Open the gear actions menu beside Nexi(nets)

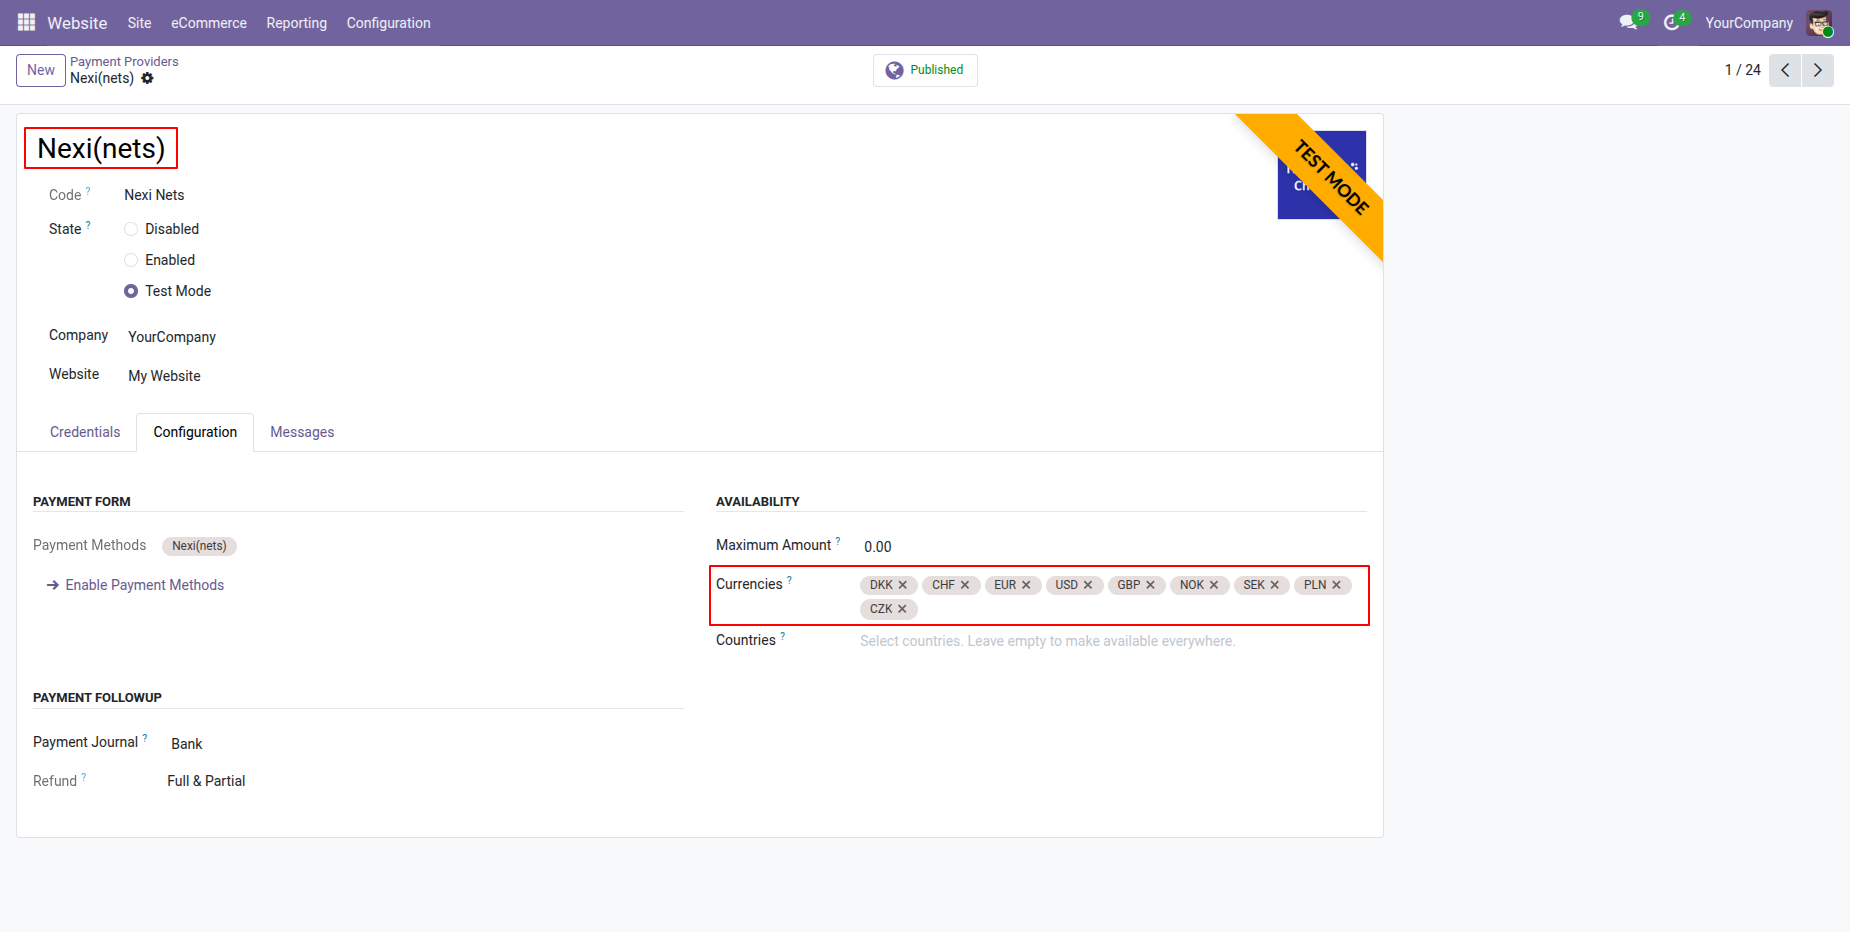[147, 78]
